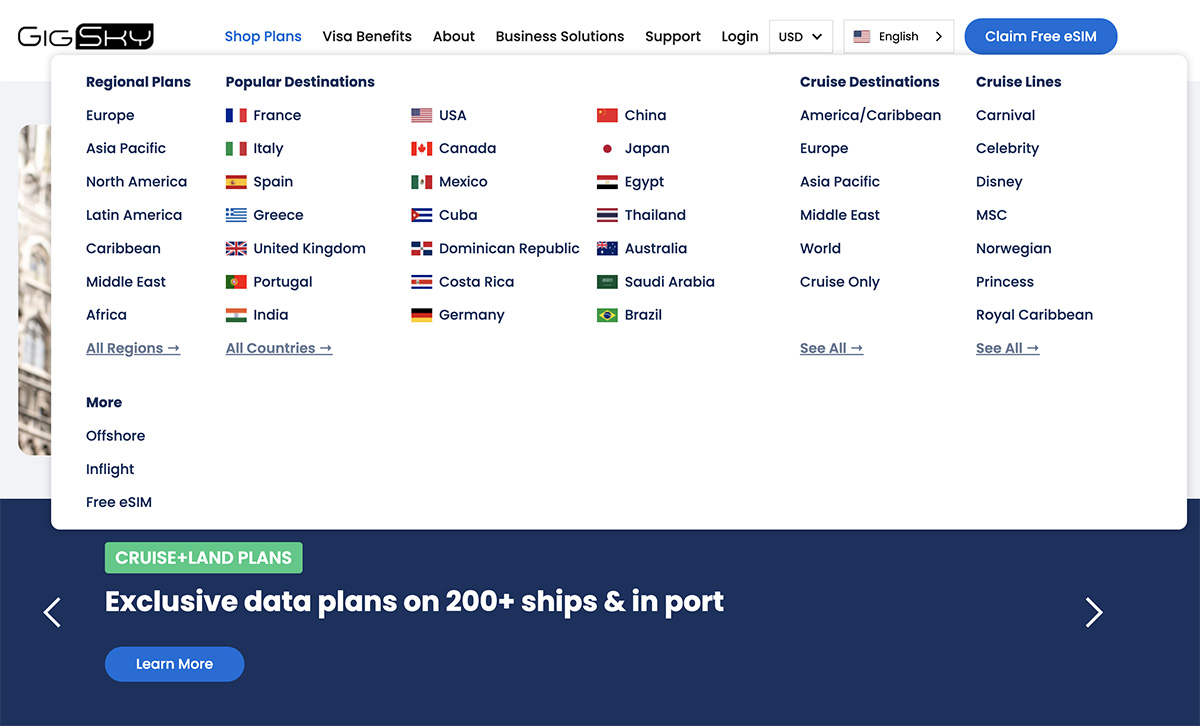Click the Dominican Republic flag icon
Viewport: 1200px width, 726px height.
(422, 248)
